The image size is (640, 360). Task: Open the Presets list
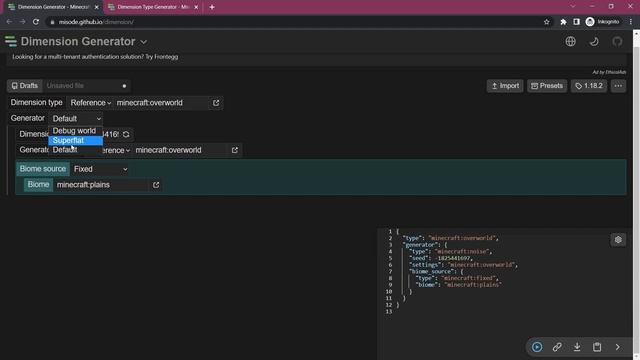pyautogui.click(x=547, y=86)
